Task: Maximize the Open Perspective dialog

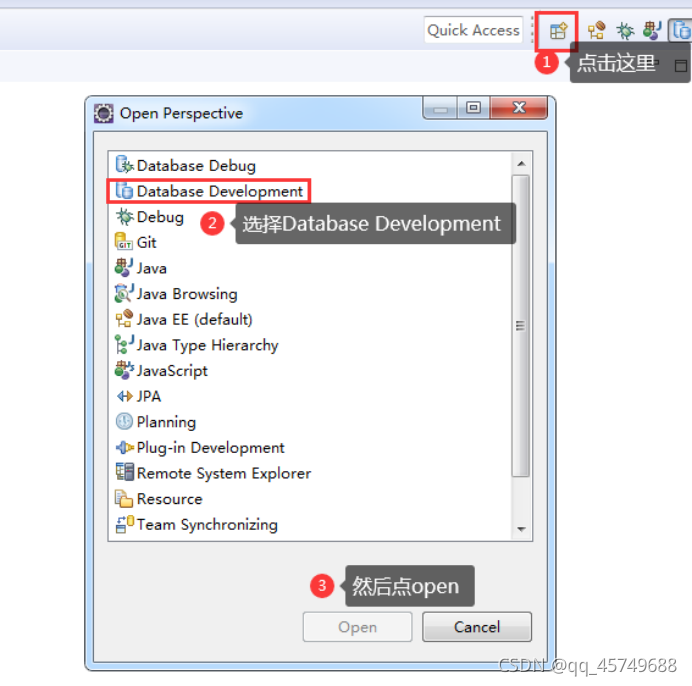Action: tap(473, 107)
